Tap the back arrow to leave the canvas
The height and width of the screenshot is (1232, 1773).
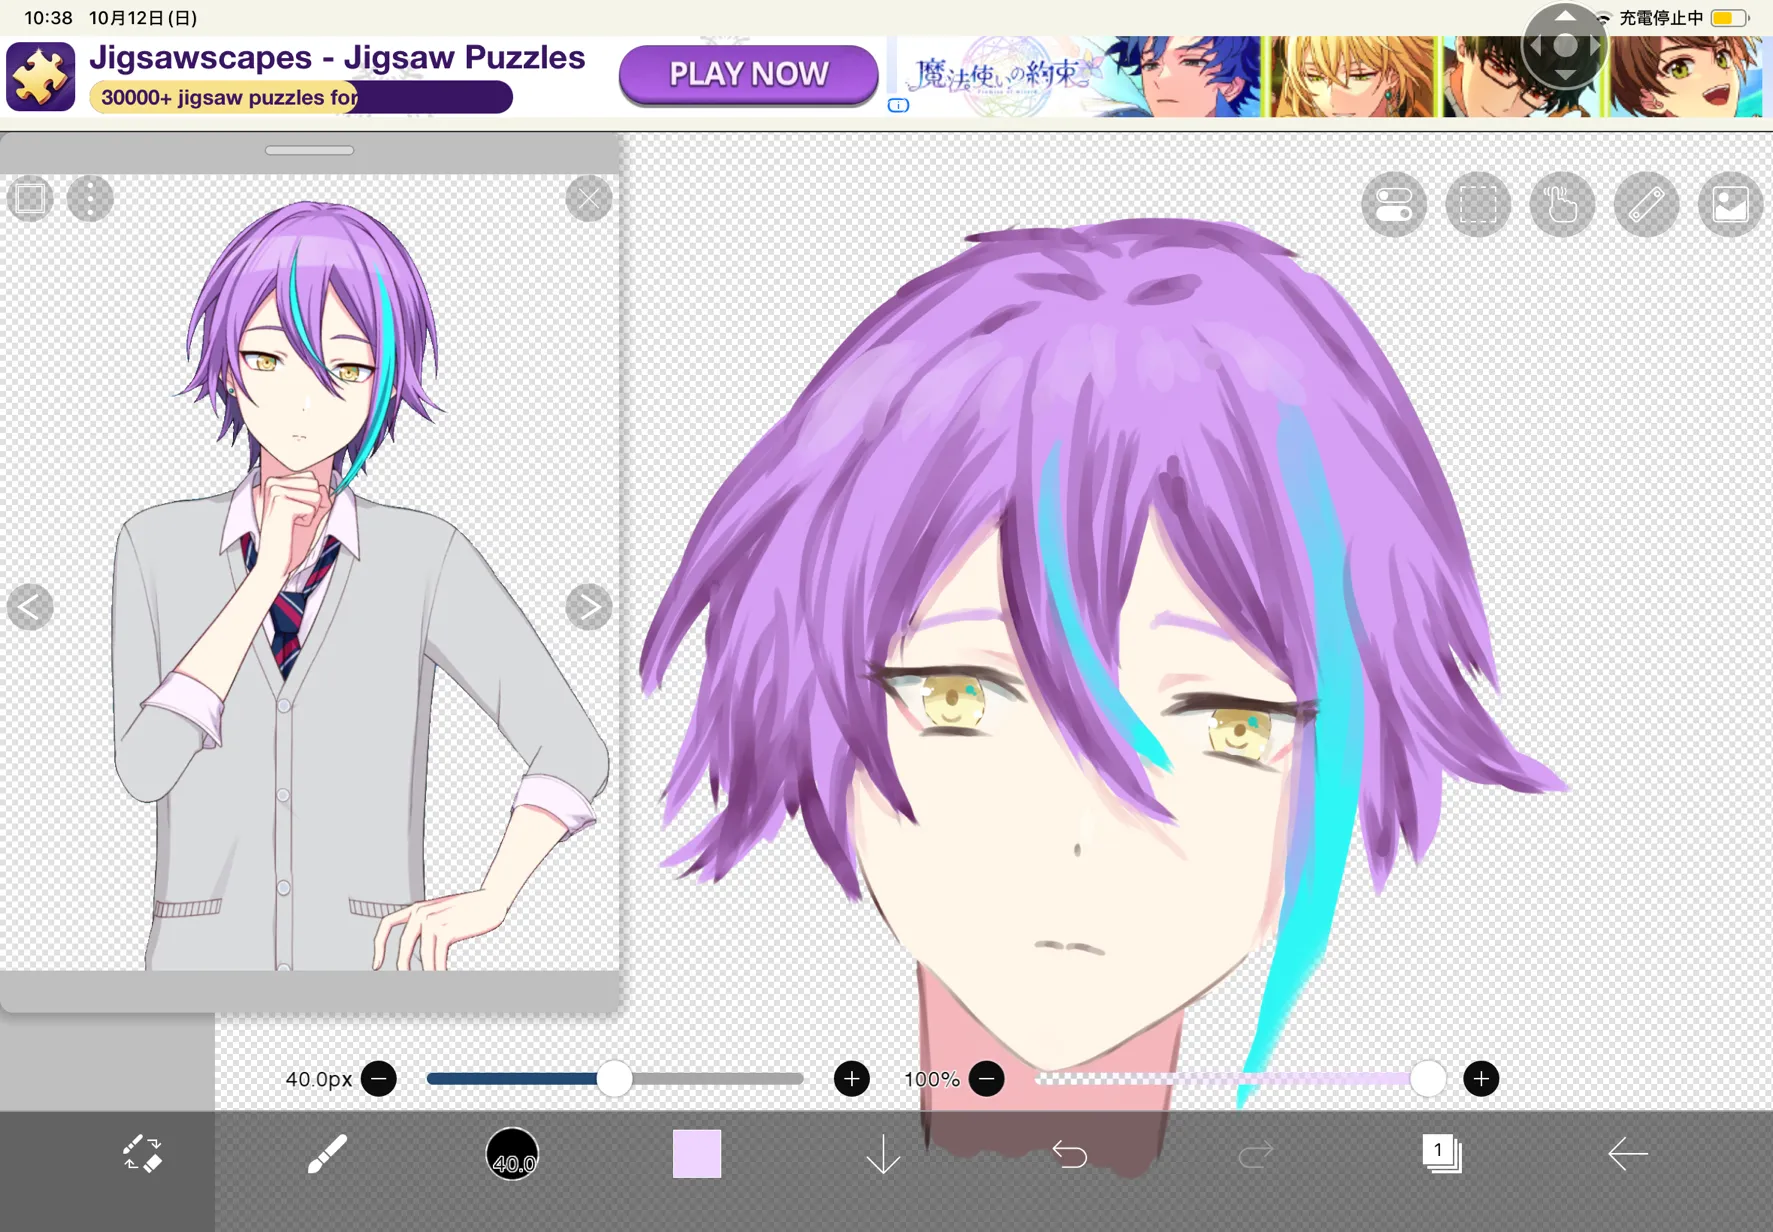click(1627, 1154)
